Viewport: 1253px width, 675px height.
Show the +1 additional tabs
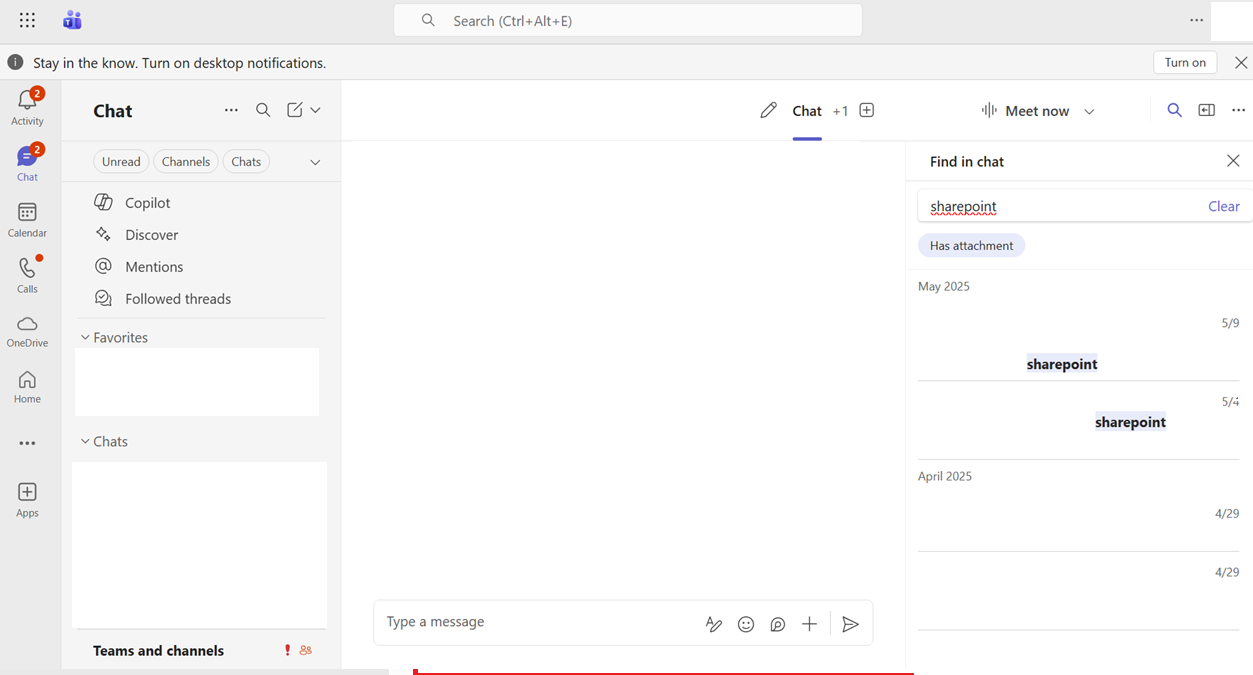(840, 111)
